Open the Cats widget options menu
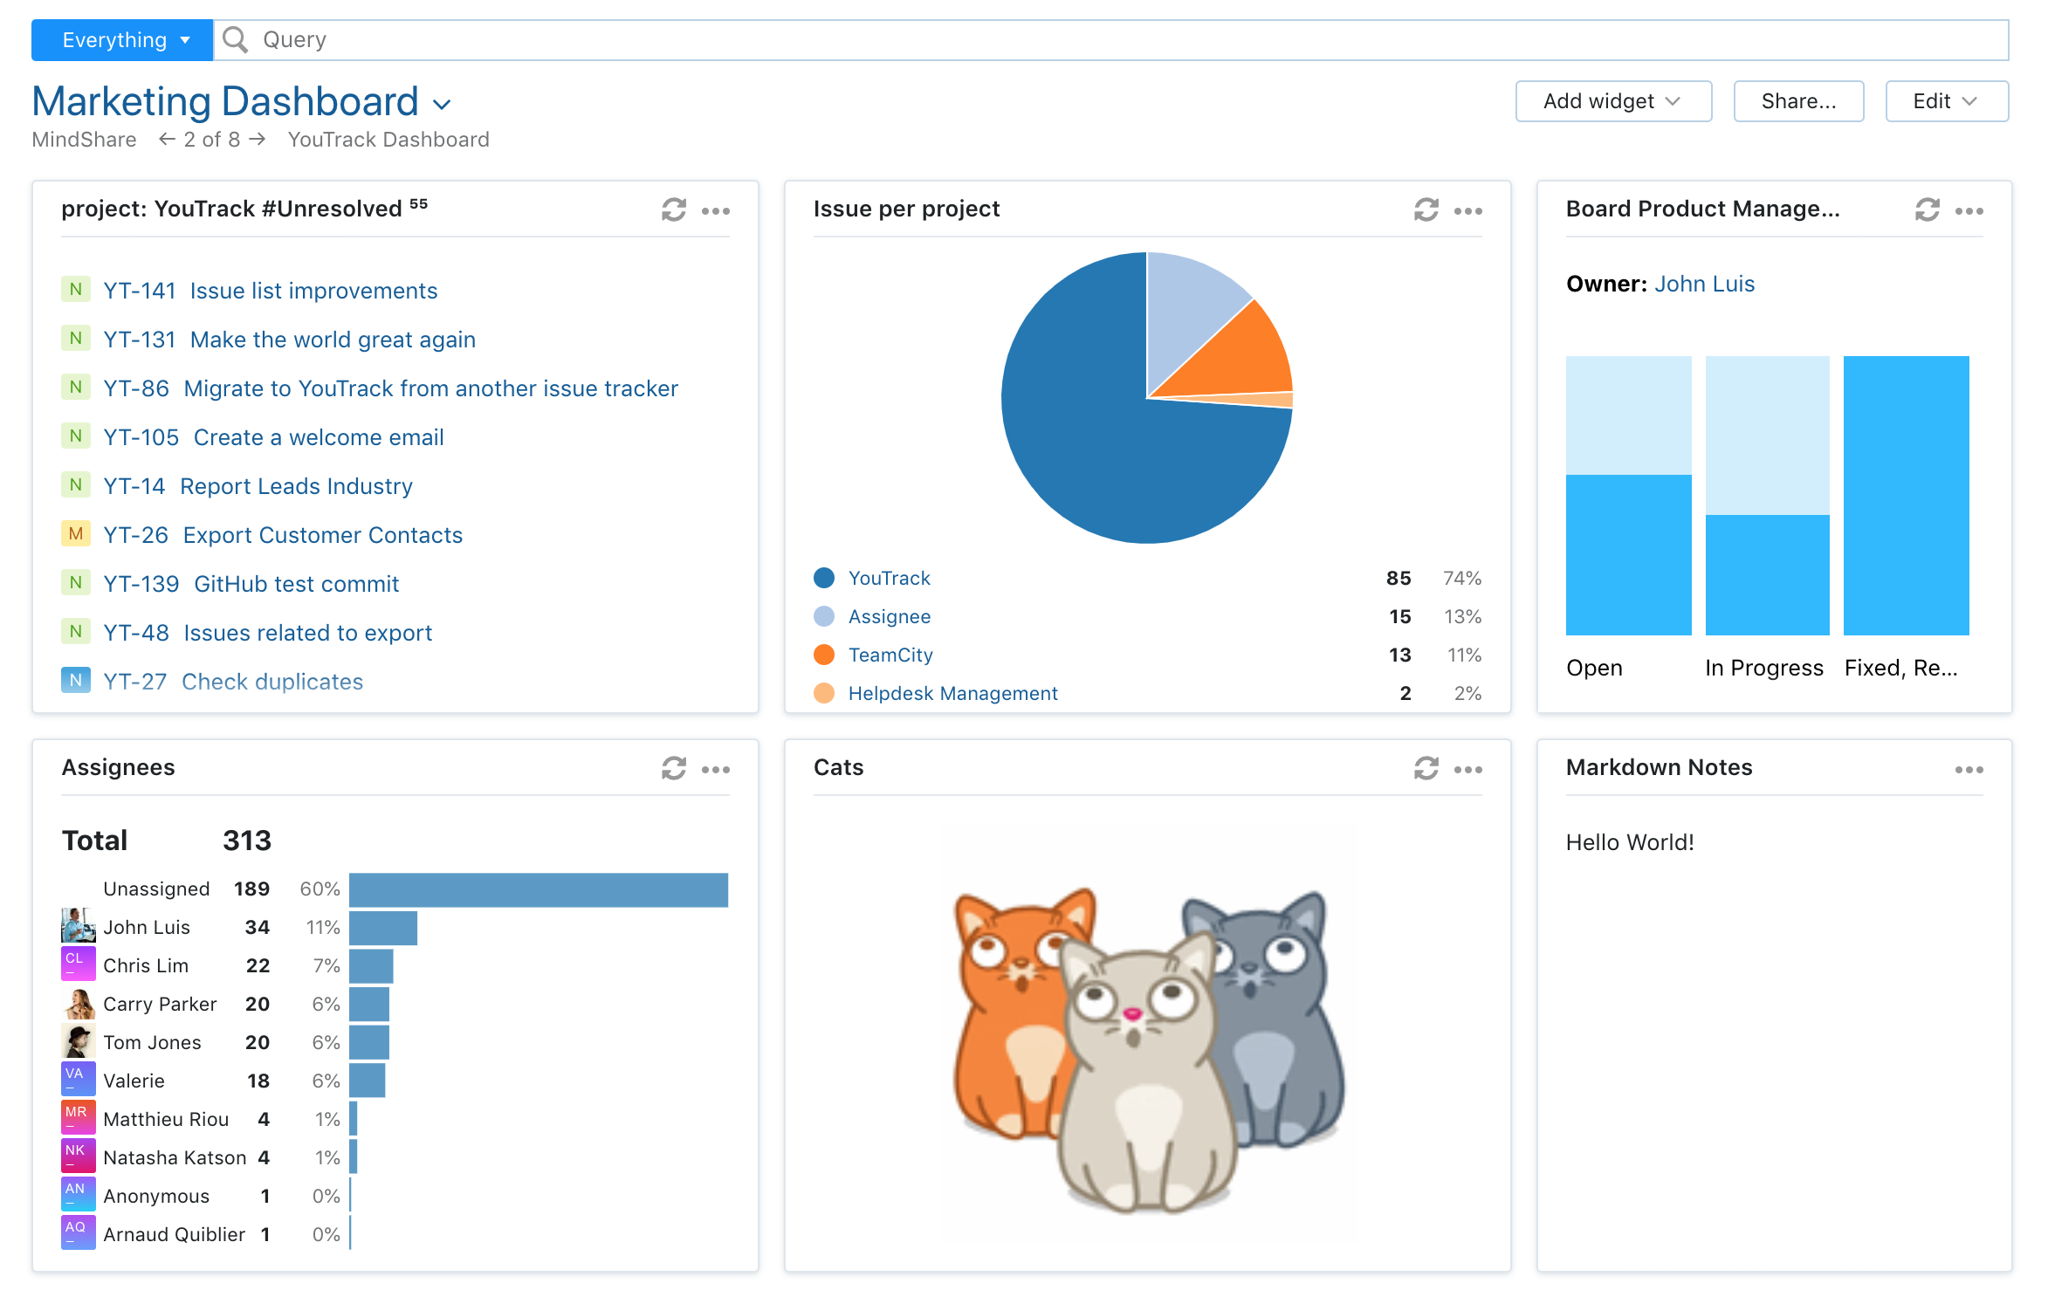The image size is (2048, 1297). [1468, 769]
